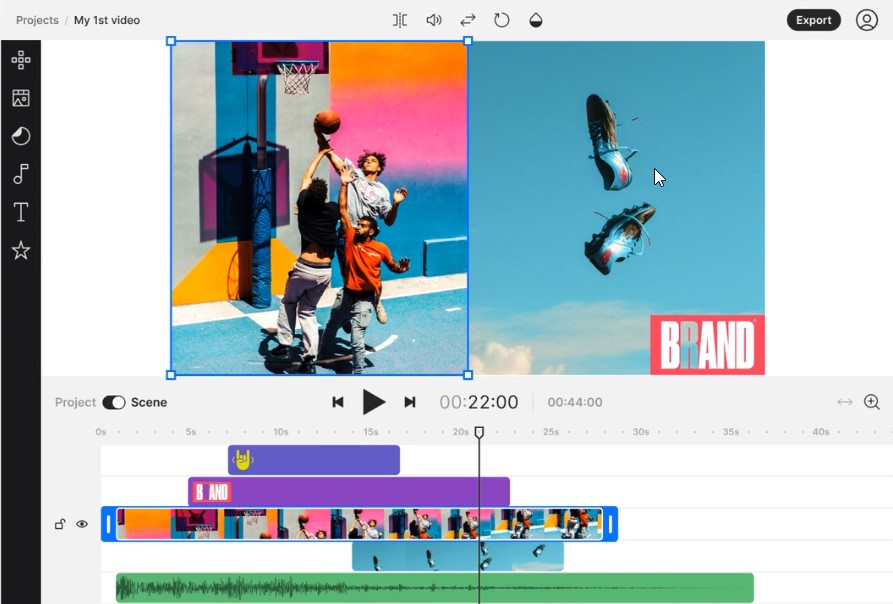Viewport: 893px width, 604px height.
Task: Click the rotate icon in top toolbar
Action: coord(502,20)
